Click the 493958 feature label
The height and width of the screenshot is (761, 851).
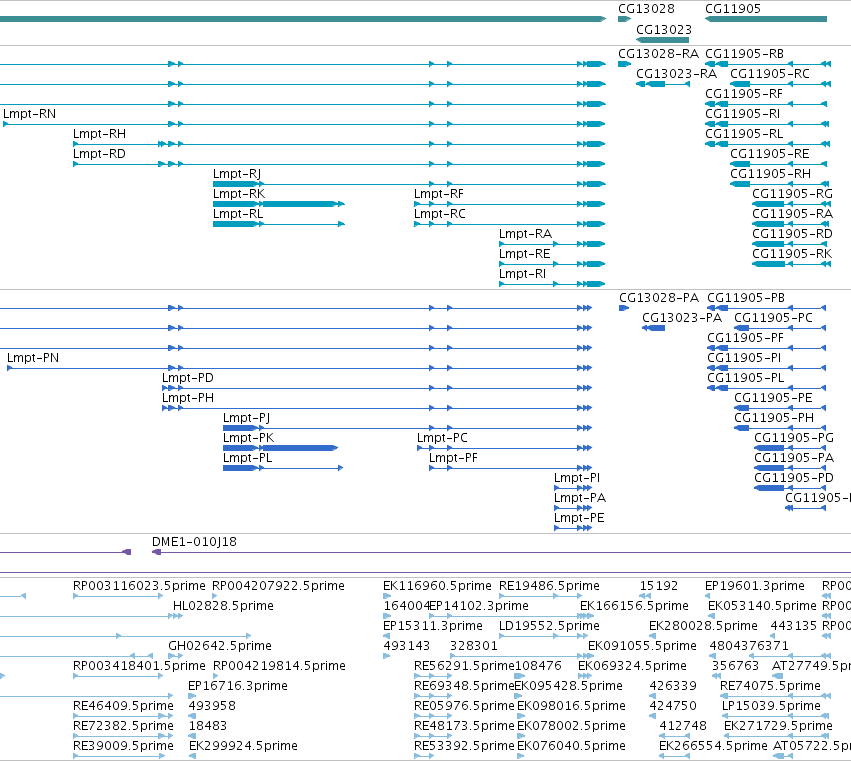[x=212, y=706]
